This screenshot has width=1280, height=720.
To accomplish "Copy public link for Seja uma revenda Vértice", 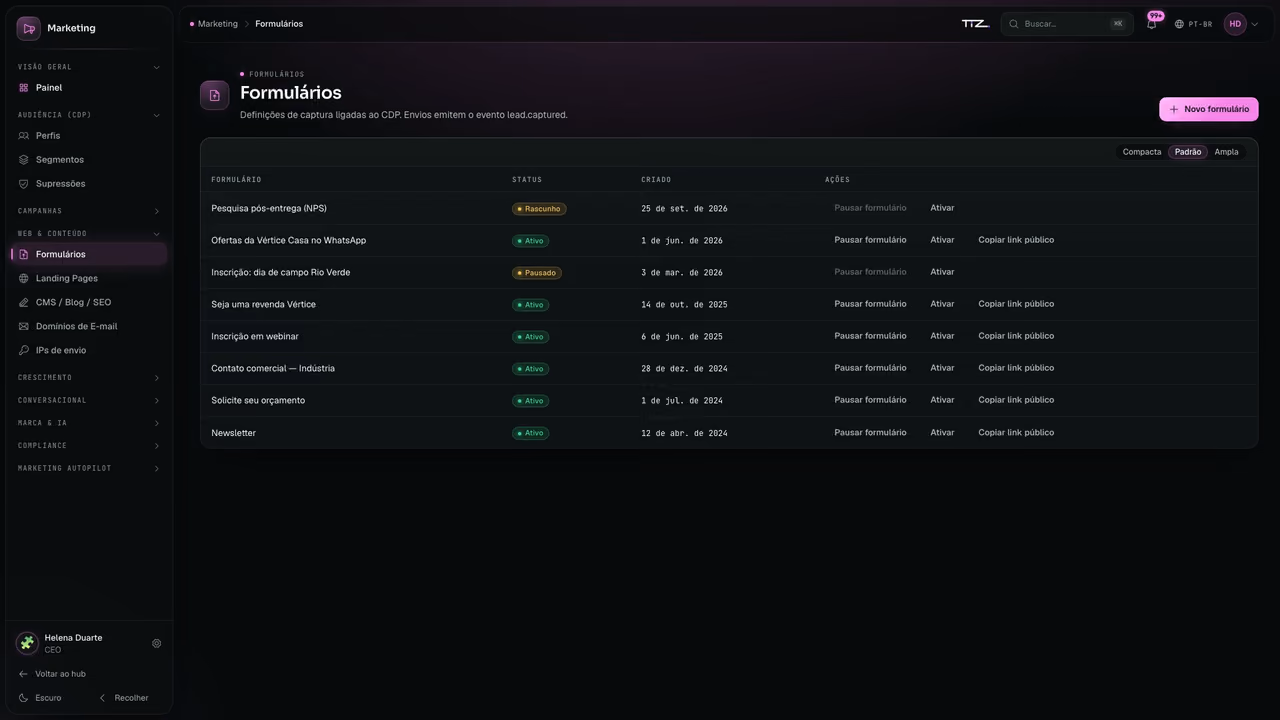I will click(1016, 304).
